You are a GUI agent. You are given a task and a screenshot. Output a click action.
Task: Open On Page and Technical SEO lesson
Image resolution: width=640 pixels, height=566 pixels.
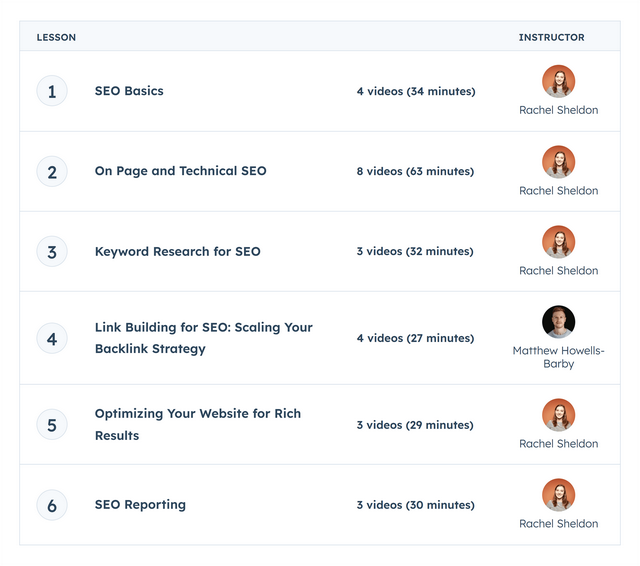pyautogui.click(x=180, y=171)
